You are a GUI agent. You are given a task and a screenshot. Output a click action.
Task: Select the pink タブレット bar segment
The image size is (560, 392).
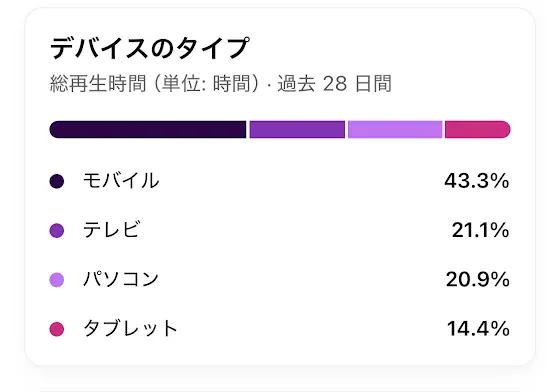478,129
